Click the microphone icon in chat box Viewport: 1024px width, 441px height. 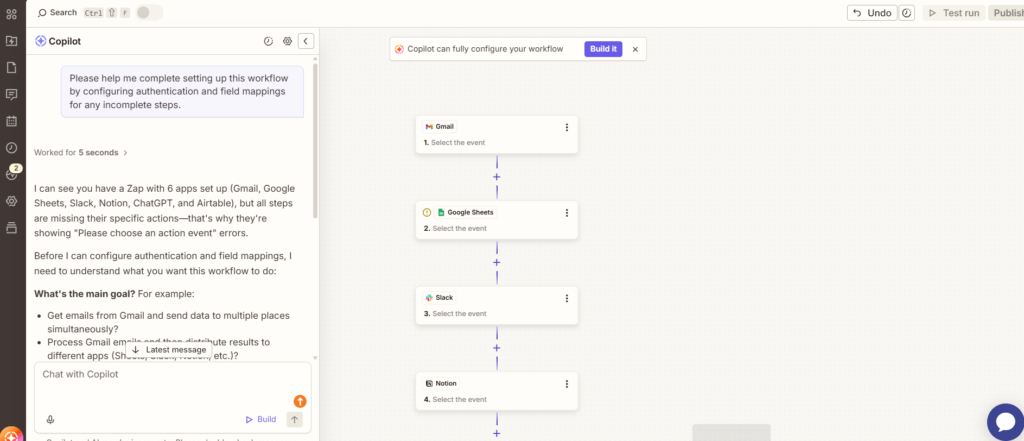tap(50, 420)
